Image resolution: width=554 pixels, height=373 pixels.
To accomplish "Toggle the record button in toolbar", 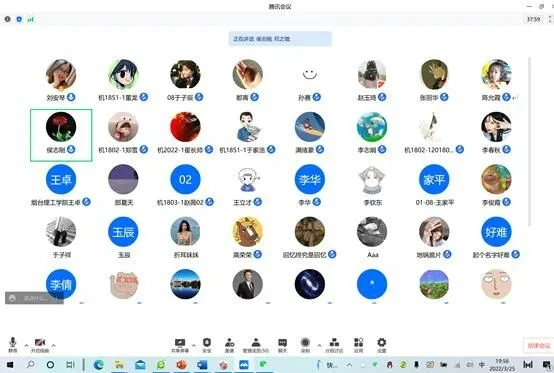I will point(305,345).
